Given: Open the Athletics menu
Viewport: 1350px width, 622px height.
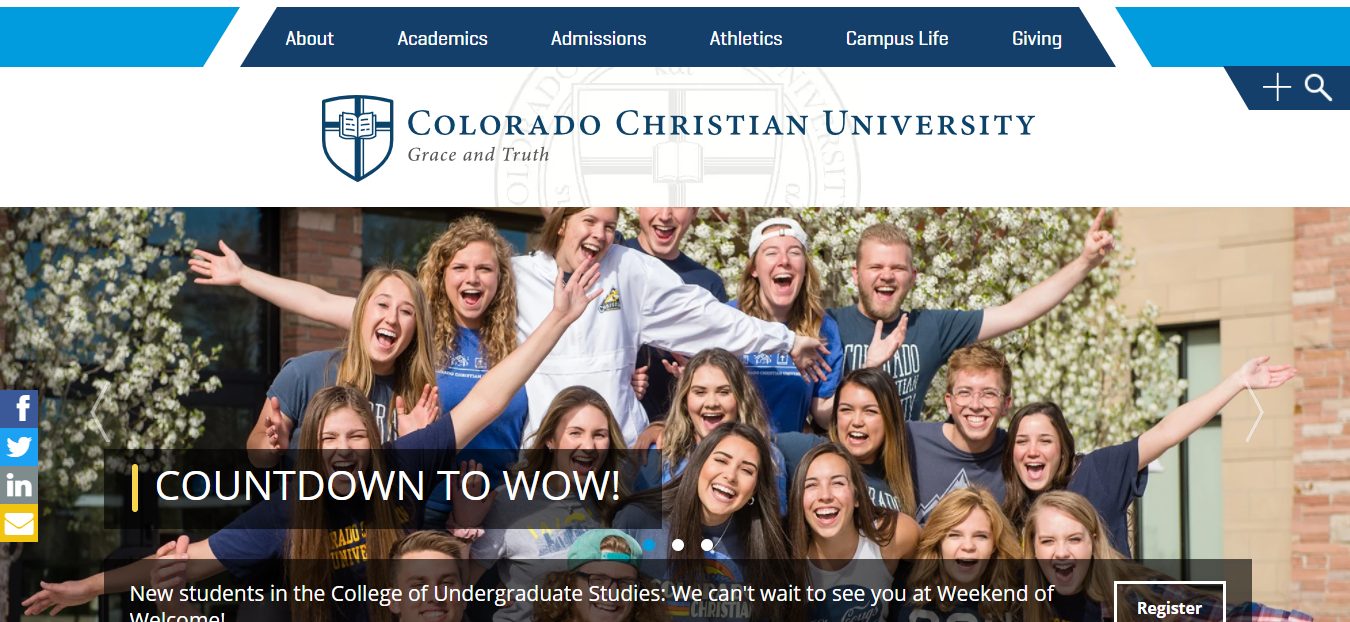Looking at the screenshot, I should click(x=746, y=39).
